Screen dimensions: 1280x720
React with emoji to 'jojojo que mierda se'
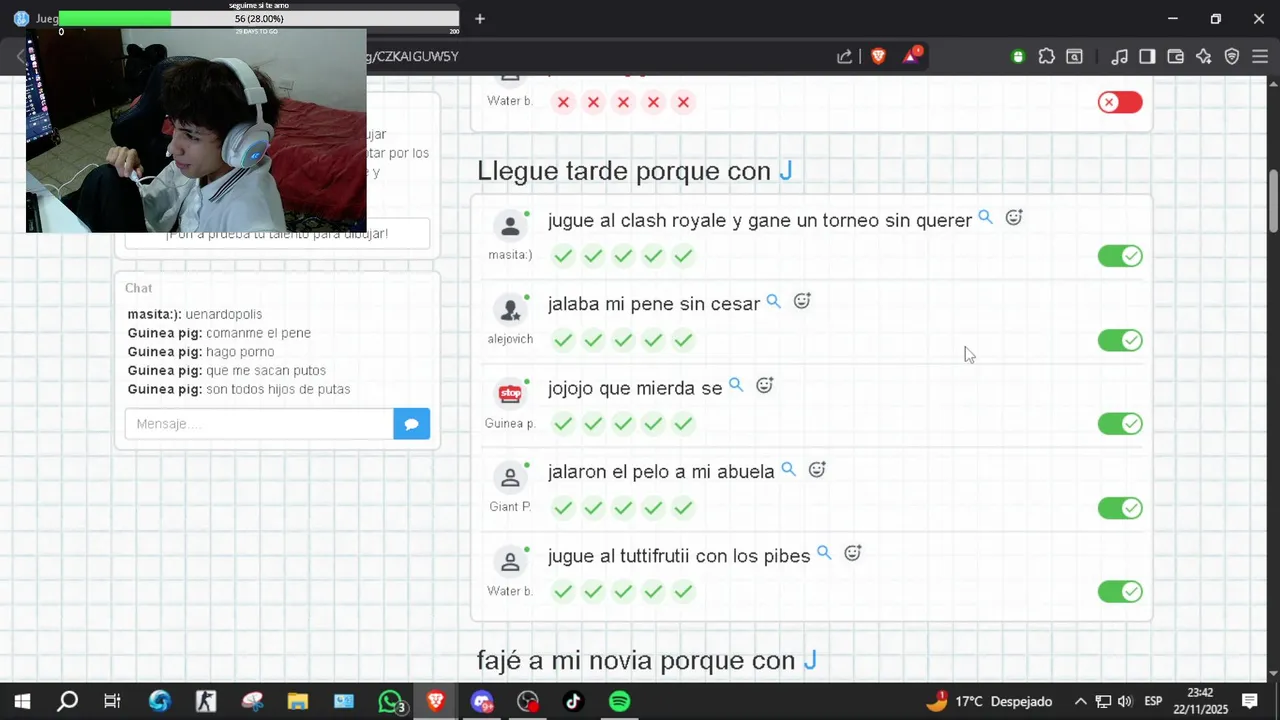pyautogui.click(x=764, y=385)
